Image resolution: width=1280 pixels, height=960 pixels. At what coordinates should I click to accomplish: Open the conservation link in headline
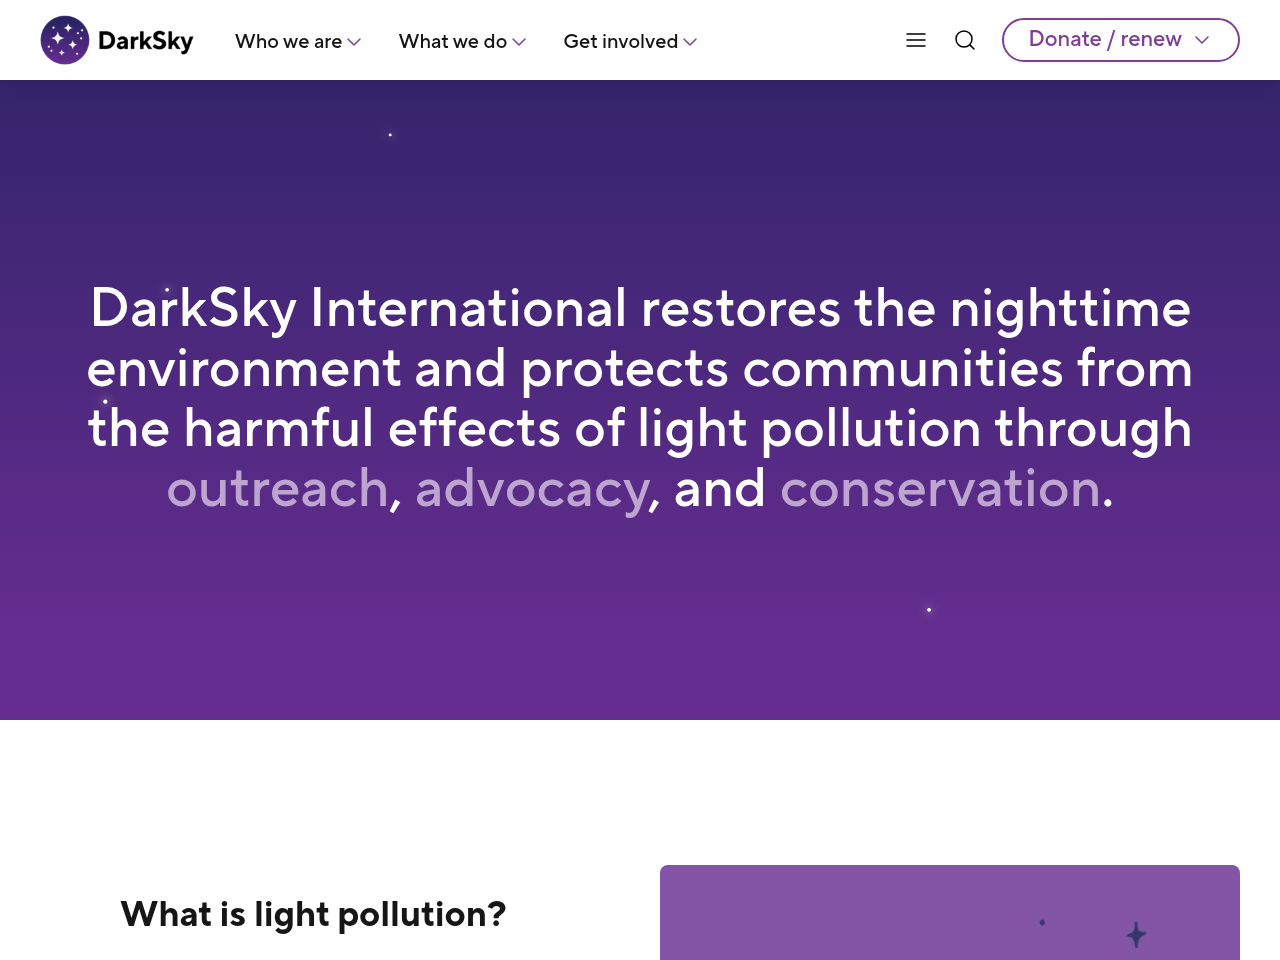tap(940, 489)
